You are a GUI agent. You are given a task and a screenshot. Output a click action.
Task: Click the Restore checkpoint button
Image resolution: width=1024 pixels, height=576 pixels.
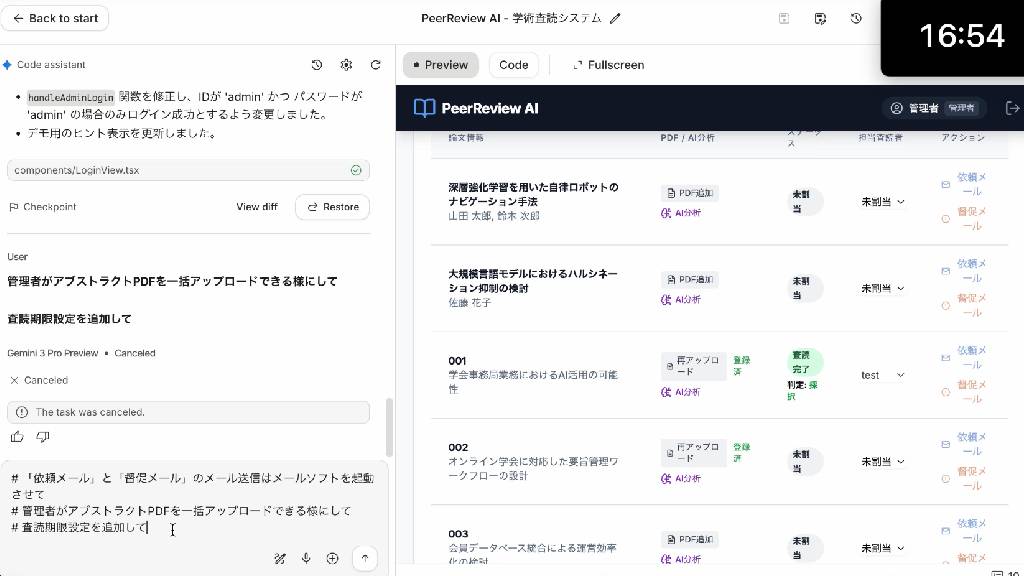point(332,207)
